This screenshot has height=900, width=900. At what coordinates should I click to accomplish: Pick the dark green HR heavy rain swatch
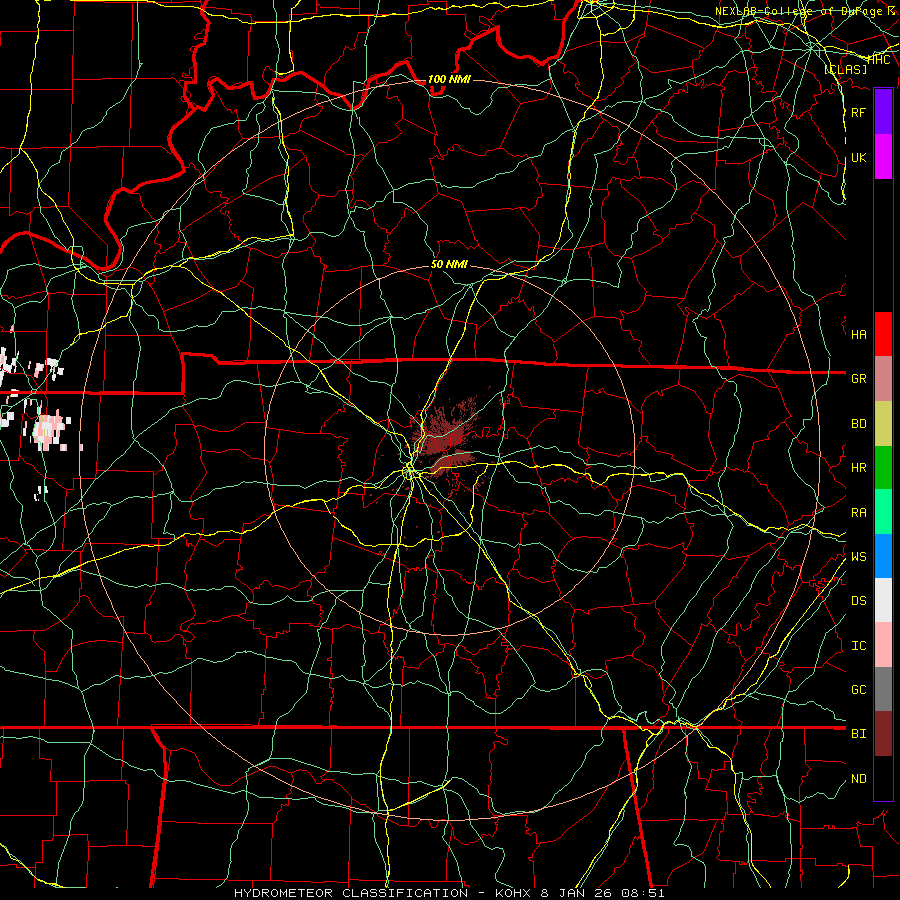click(883, 468)
